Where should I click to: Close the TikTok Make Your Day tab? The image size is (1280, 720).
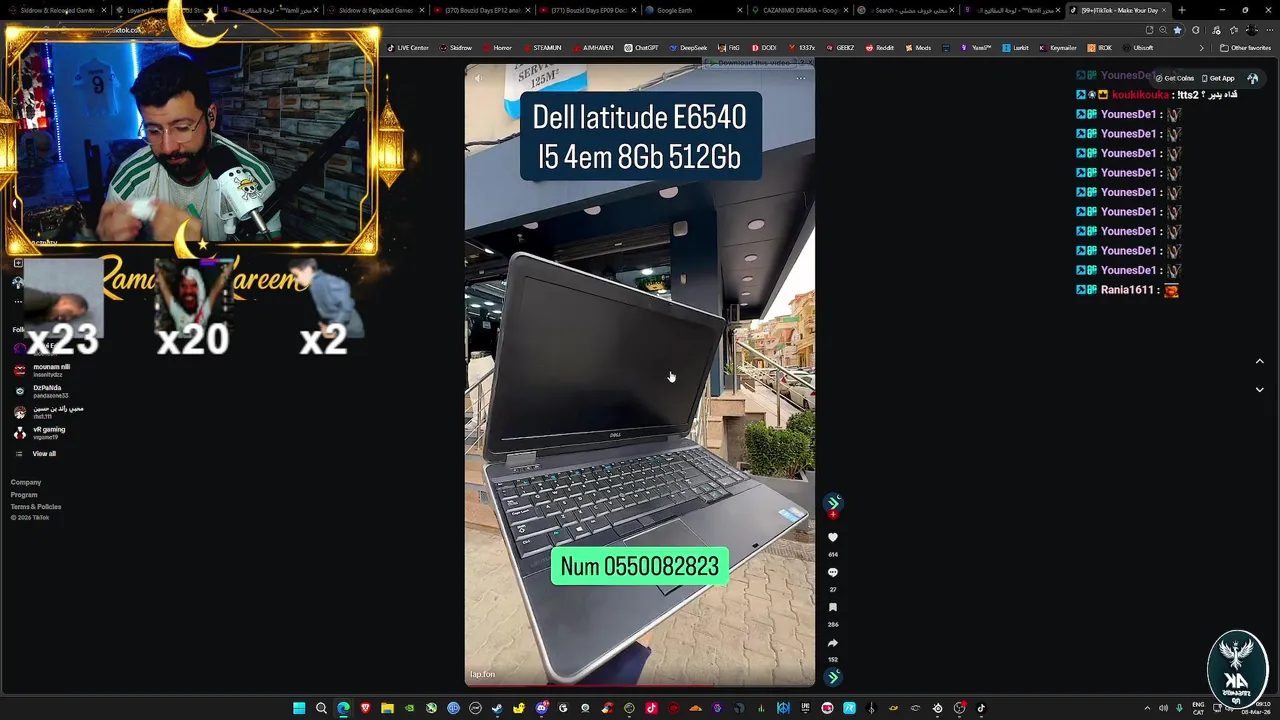tap(1164, 10)
